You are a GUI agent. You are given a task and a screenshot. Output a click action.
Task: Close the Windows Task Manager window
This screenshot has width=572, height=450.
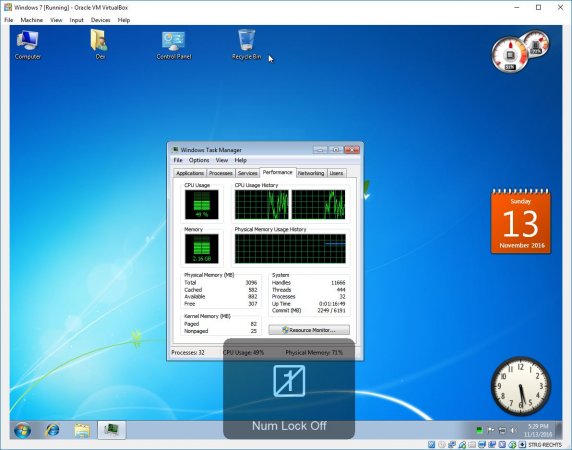point(352,150)
